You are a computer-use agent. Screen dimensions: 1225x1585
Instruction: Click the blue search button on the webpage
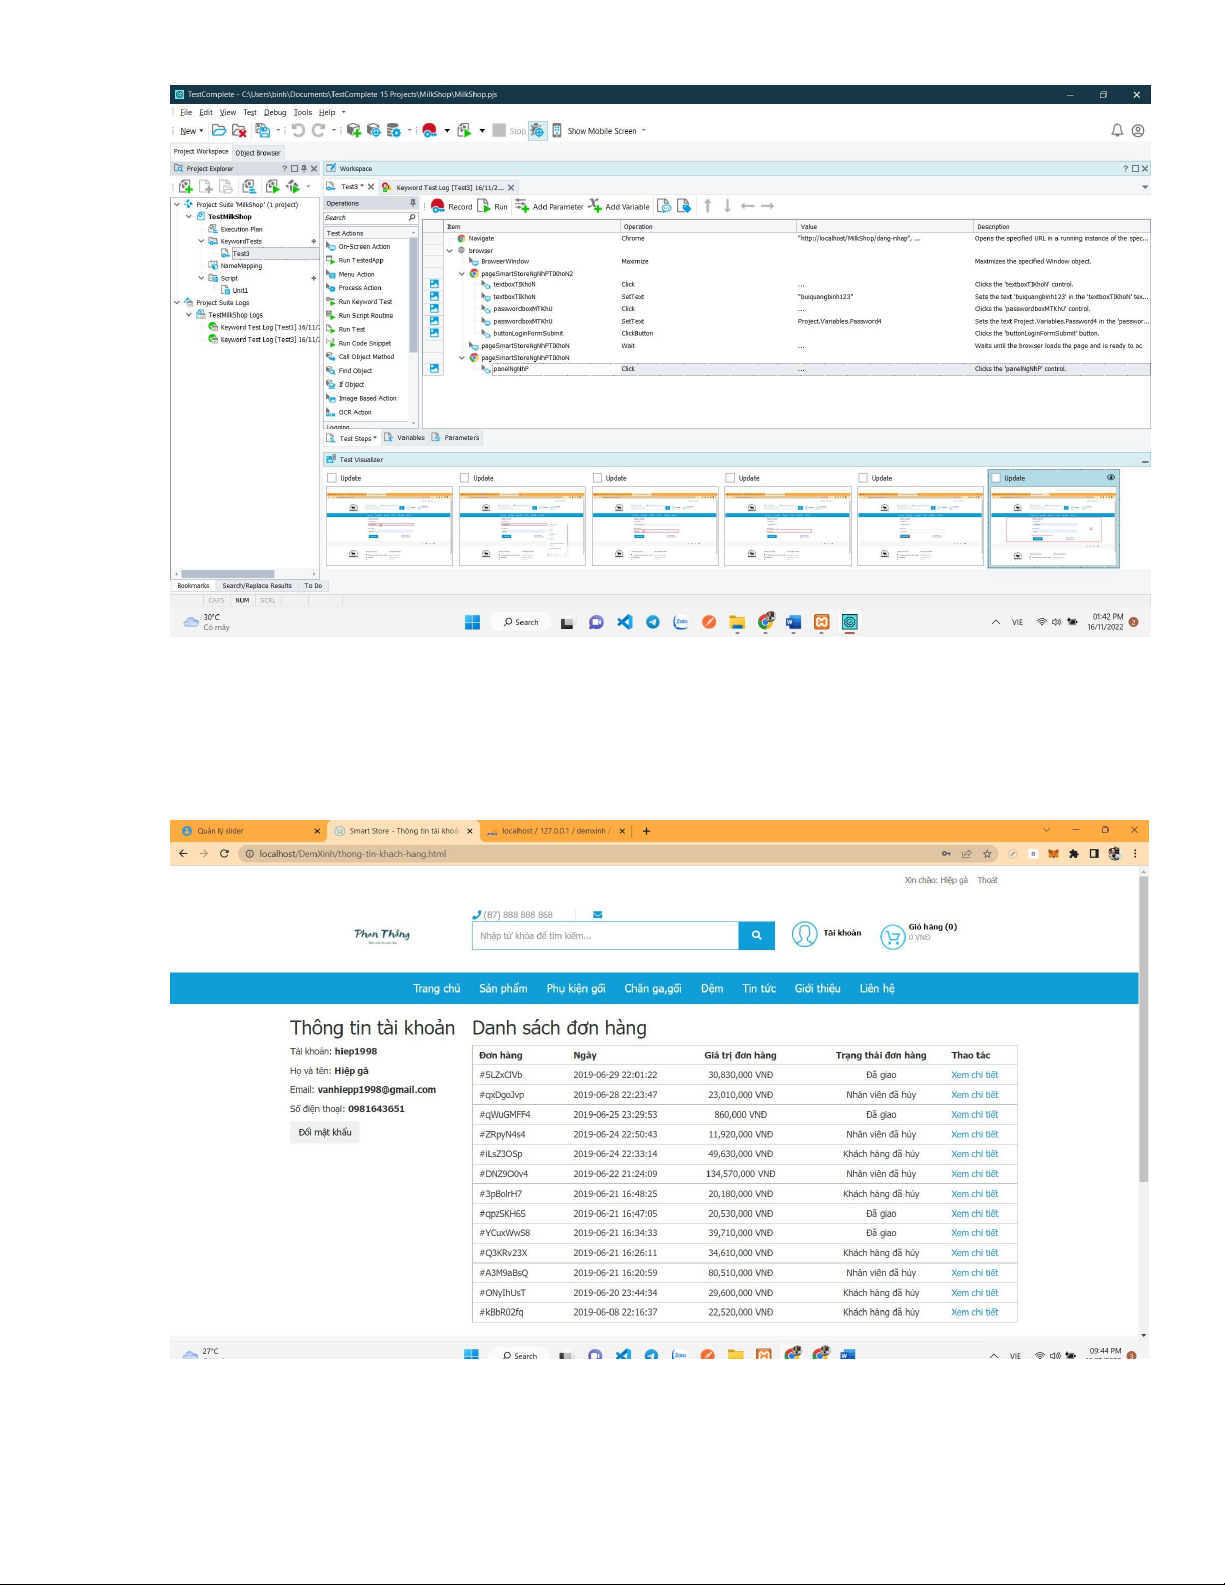[757, 935]
